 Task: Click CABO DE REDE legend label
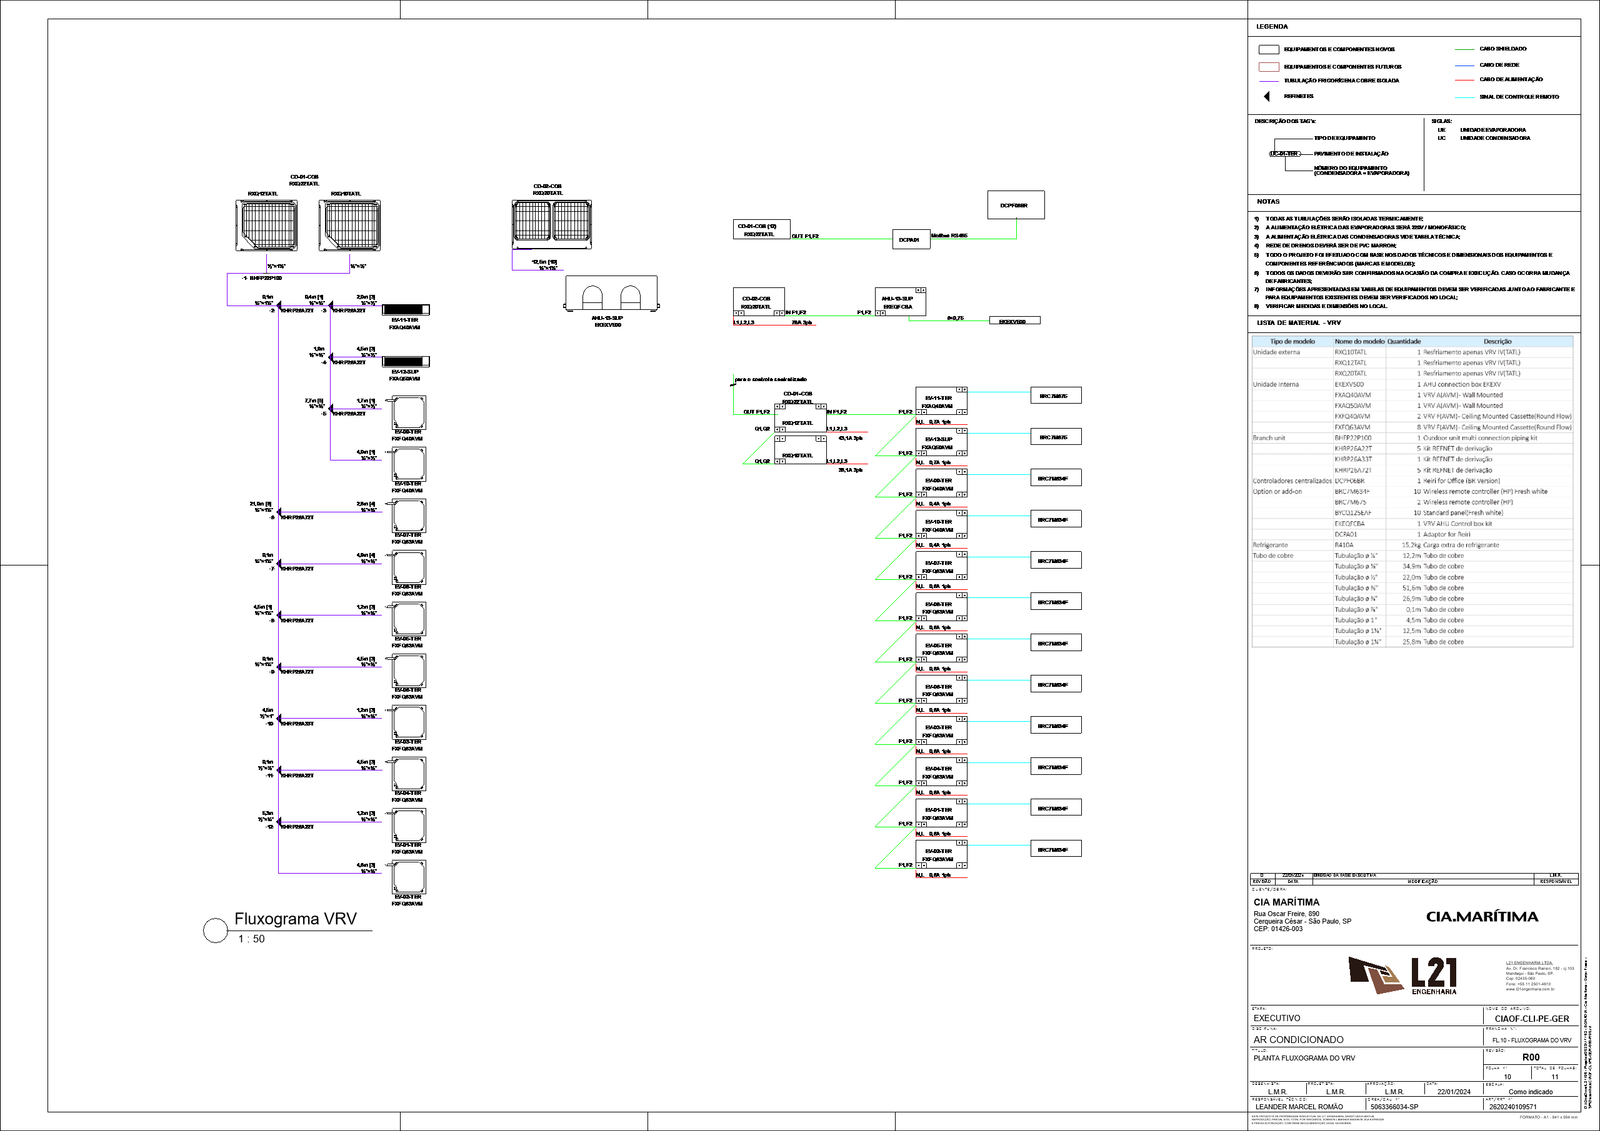[1499, 65]
